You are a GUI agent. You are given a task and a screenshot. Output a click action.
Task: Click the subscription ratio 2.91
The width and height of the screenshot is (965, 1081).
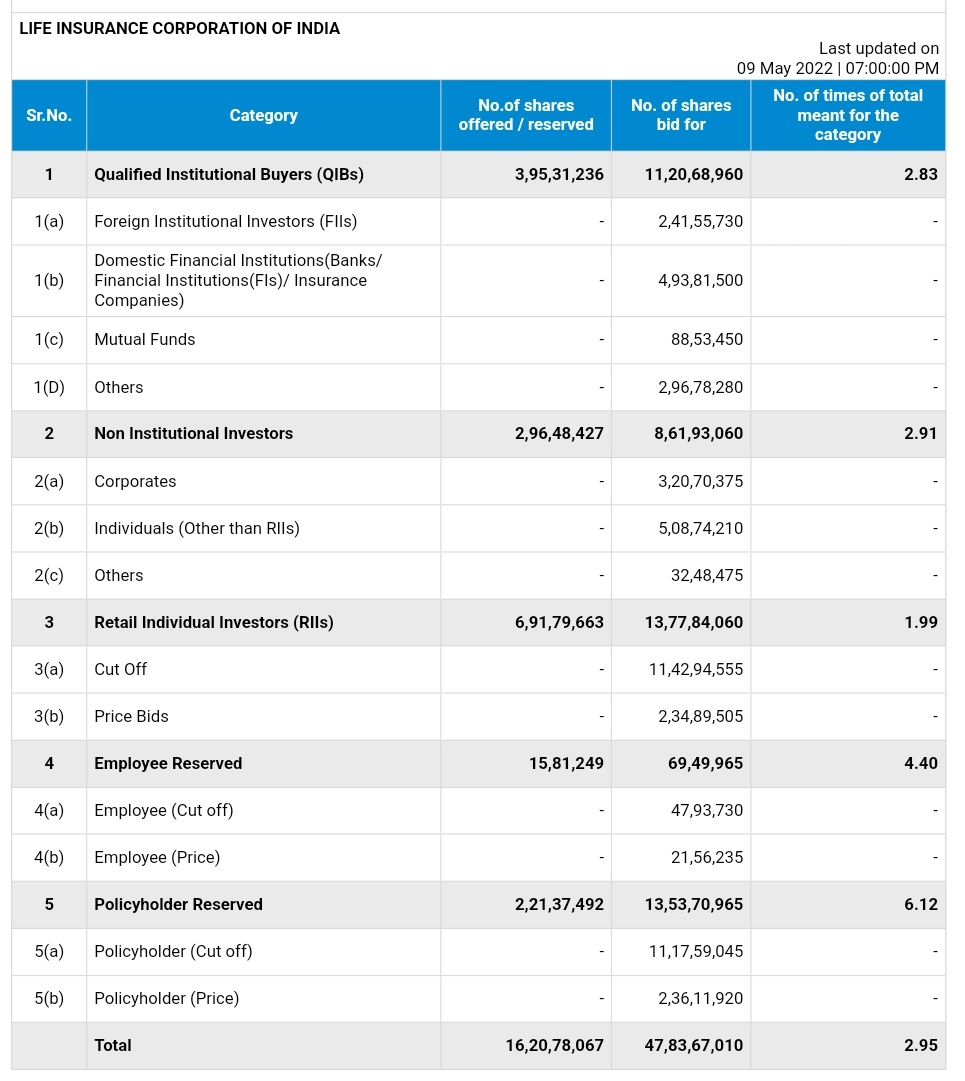pos(921,434)
